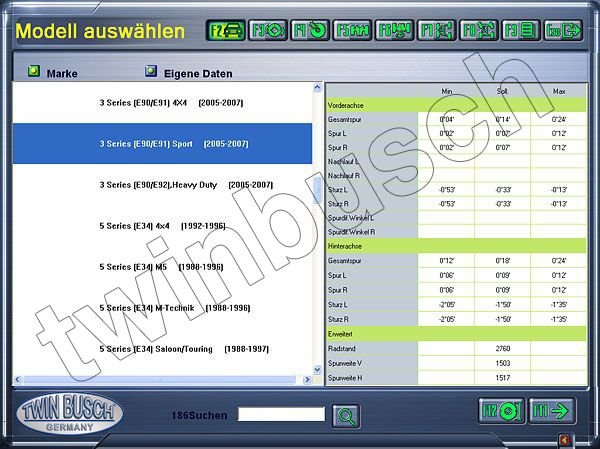This screenshot has width=600, height=449.
Task: Click the F8 chassis diagram icon
Action: point(479,31)
